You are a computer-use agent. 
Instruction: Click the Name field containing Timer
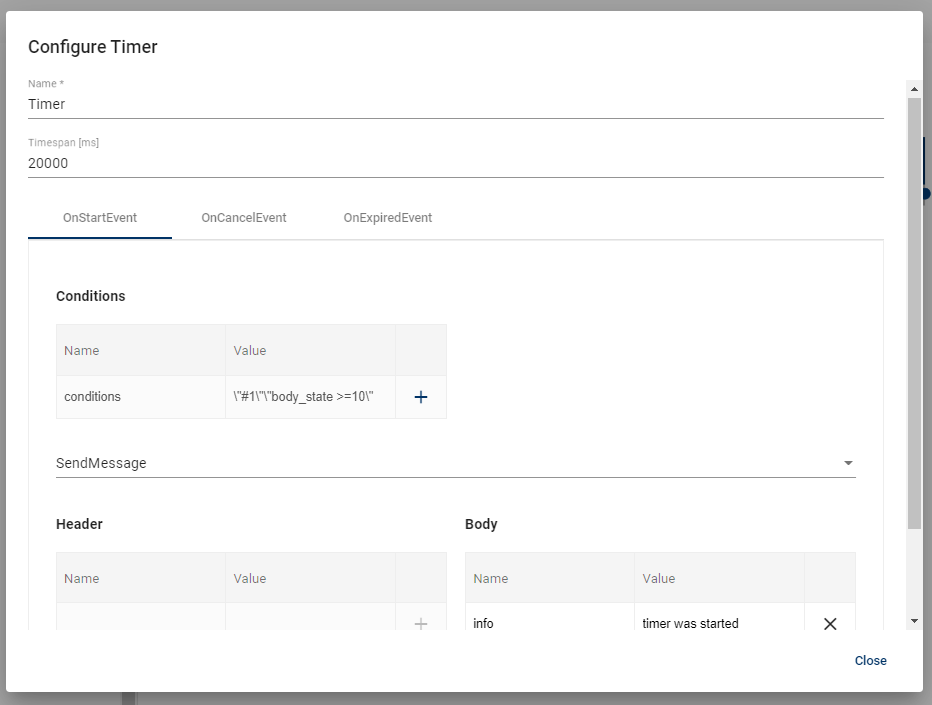click(x=455, y=104)
